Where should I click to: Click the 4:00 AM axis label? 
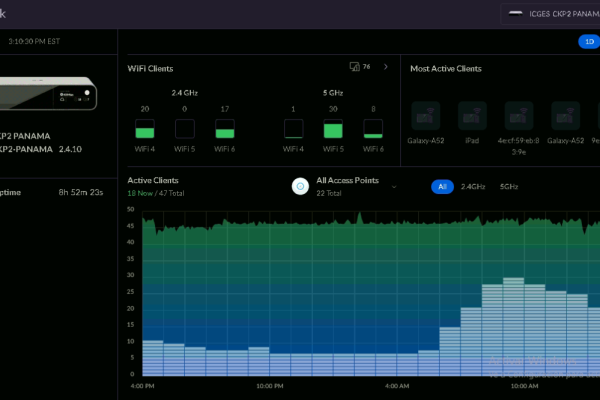[x=397, y=386]
